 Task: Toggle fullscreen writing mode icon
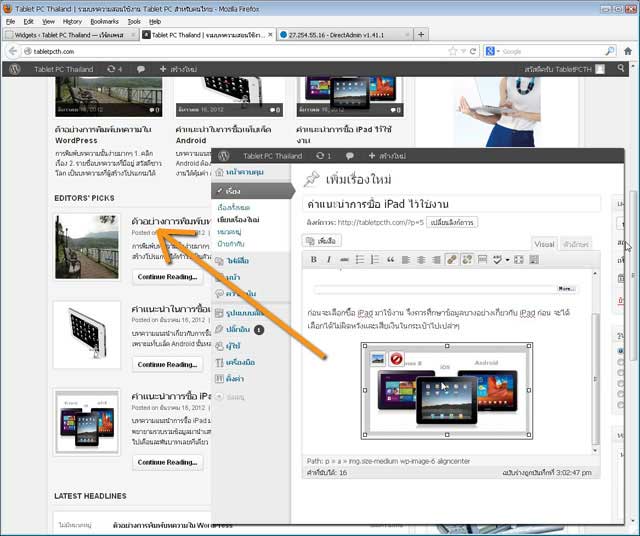519,259
